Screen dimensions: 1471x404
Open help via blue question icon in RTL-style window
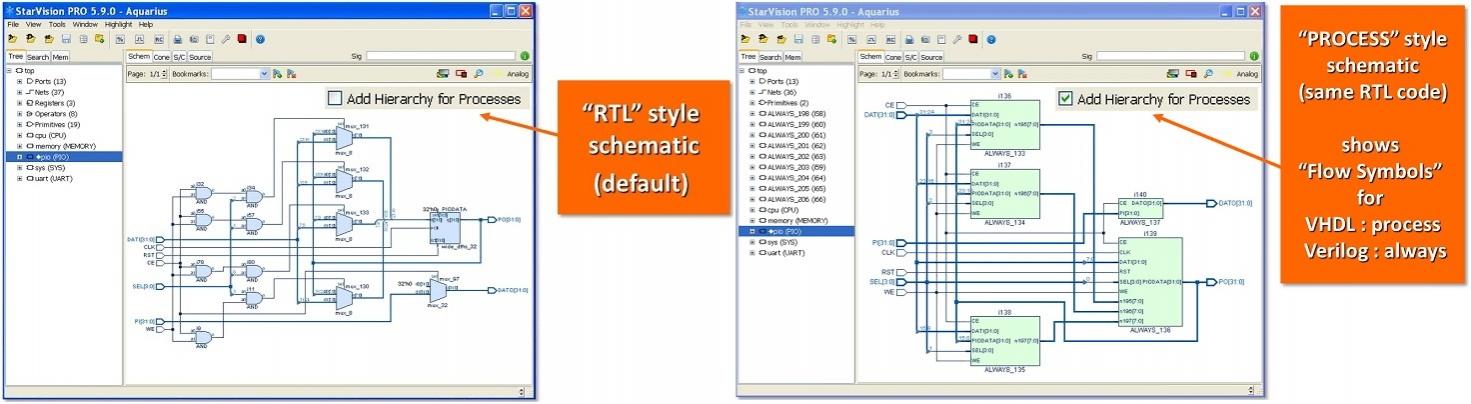[x=260, y=39]
